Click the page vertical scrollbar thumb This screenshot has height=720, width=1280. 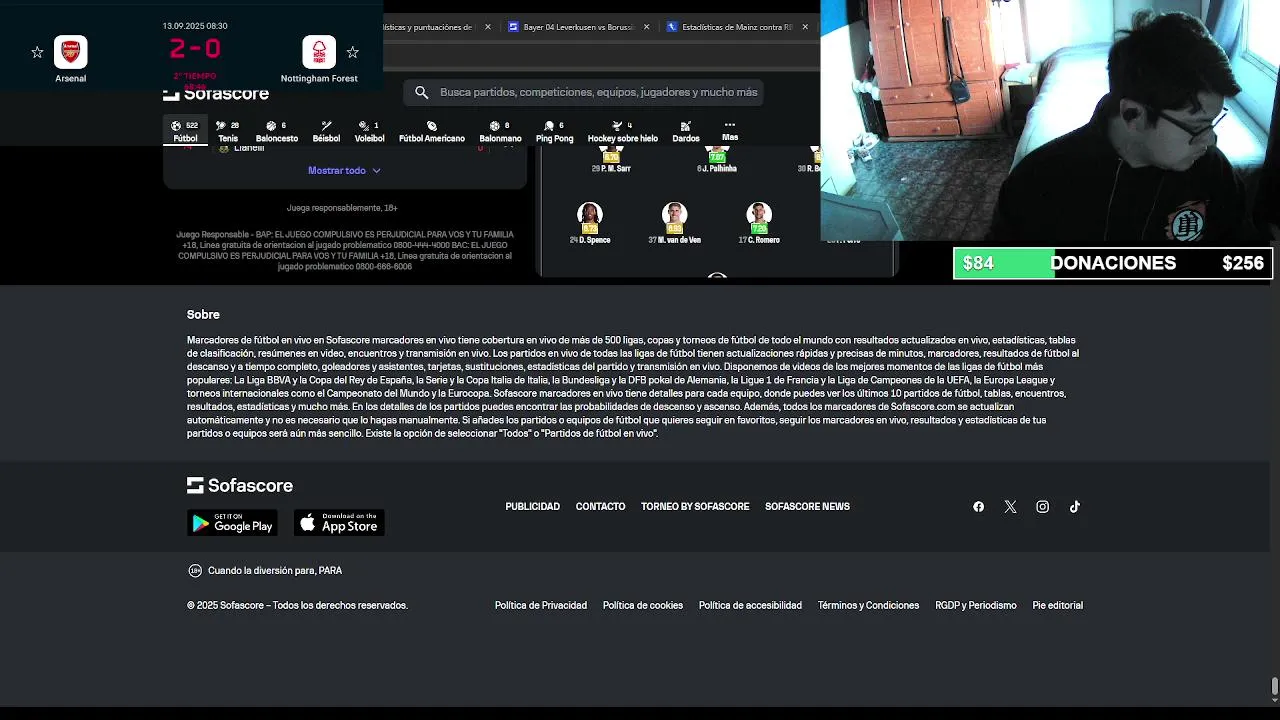[x=1274, y=687]
